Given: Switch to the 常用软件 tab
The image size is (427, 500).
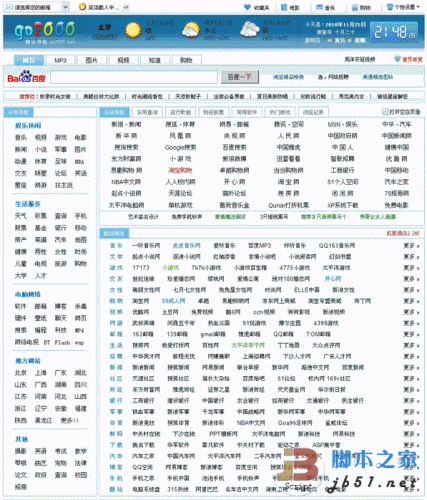Looking at the screenshot, I should tap(246, 112).
